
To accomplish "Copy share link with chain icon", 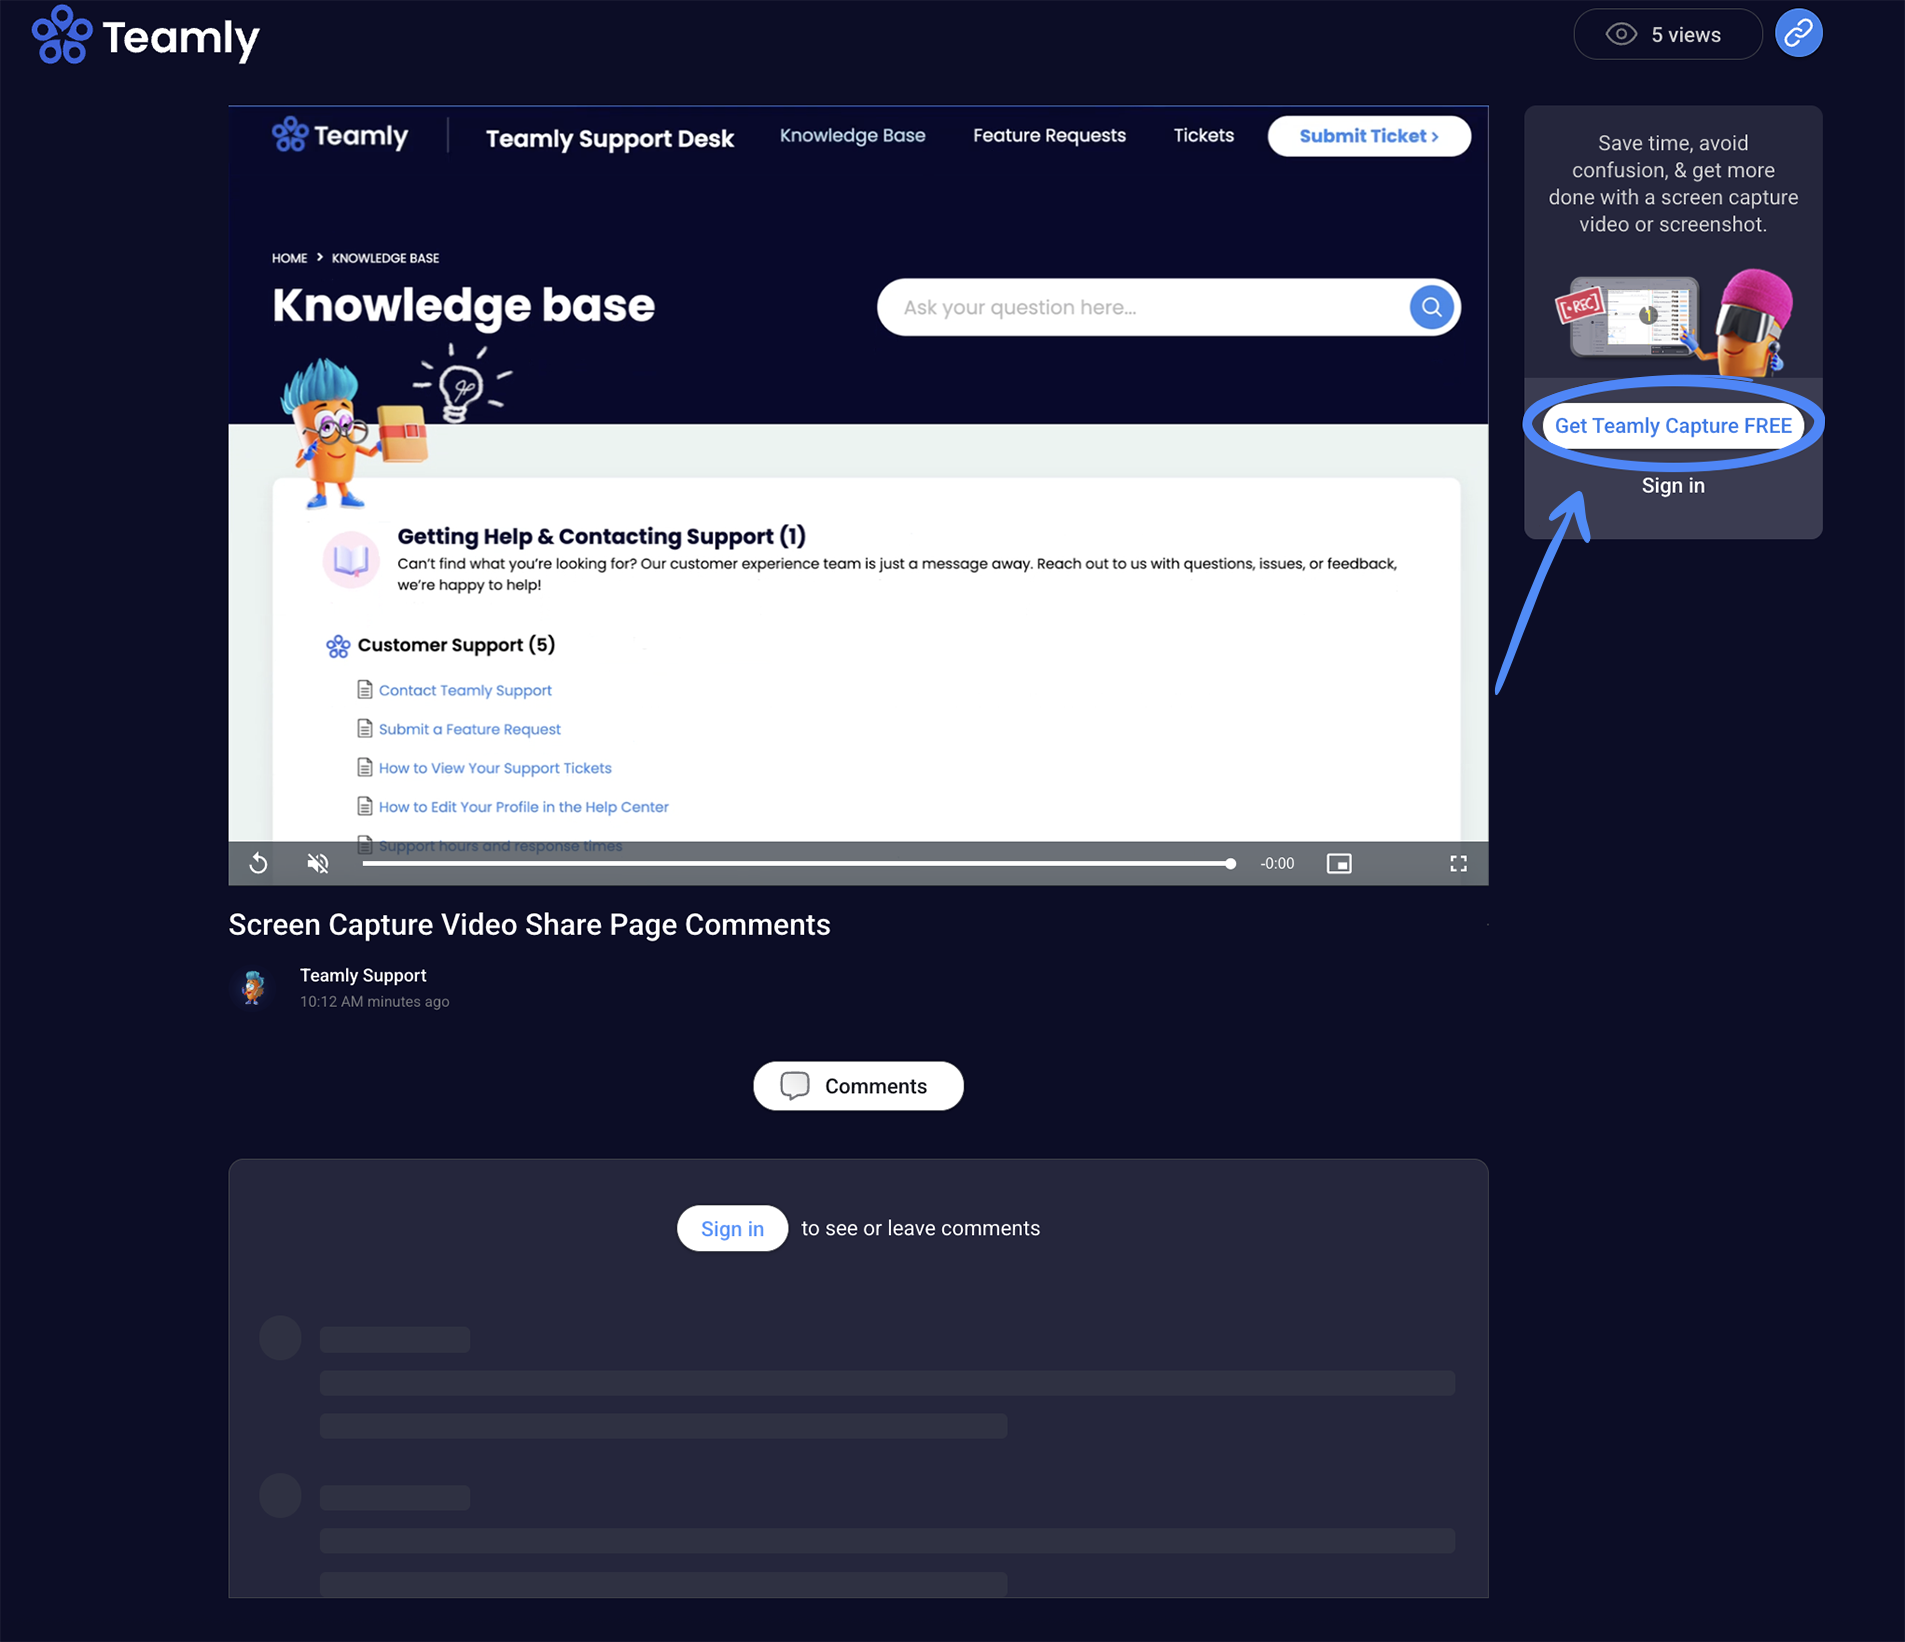I will 1798,34.
